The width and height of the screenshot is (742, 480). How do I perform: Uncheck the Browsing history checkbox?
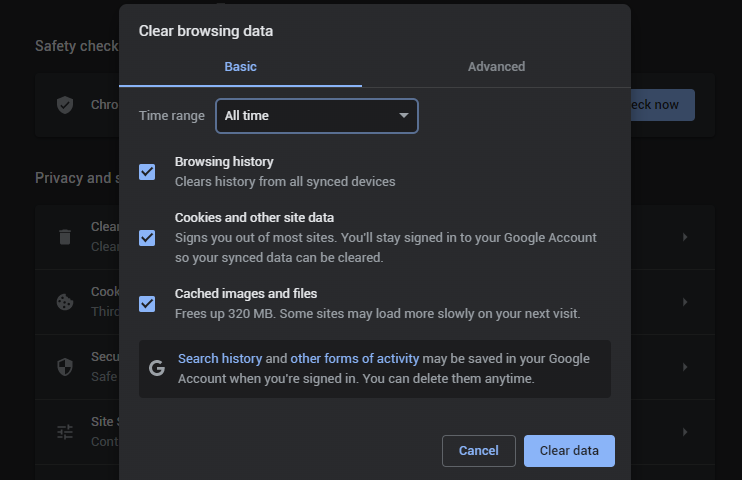(x=147, y=171)
